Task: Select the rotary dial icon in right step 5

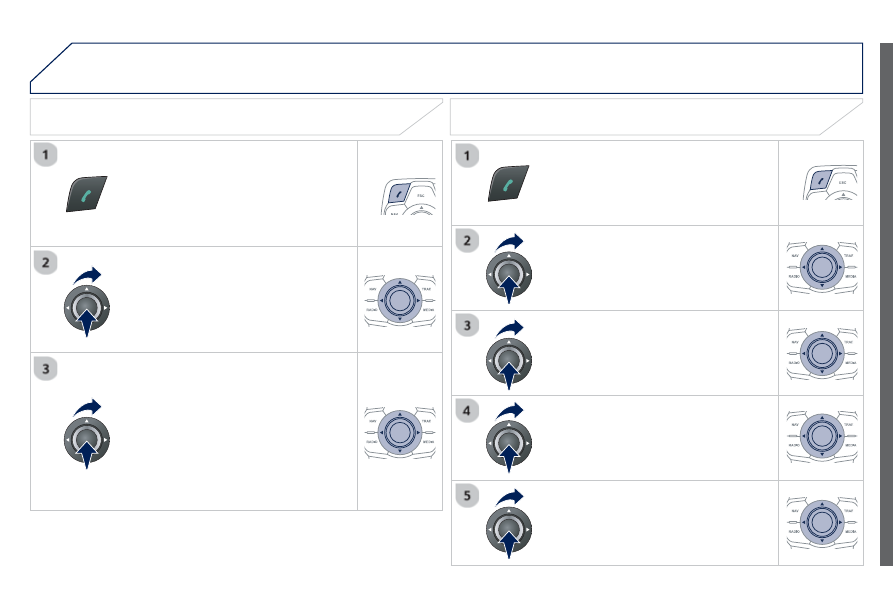Action: coord(509,523)
